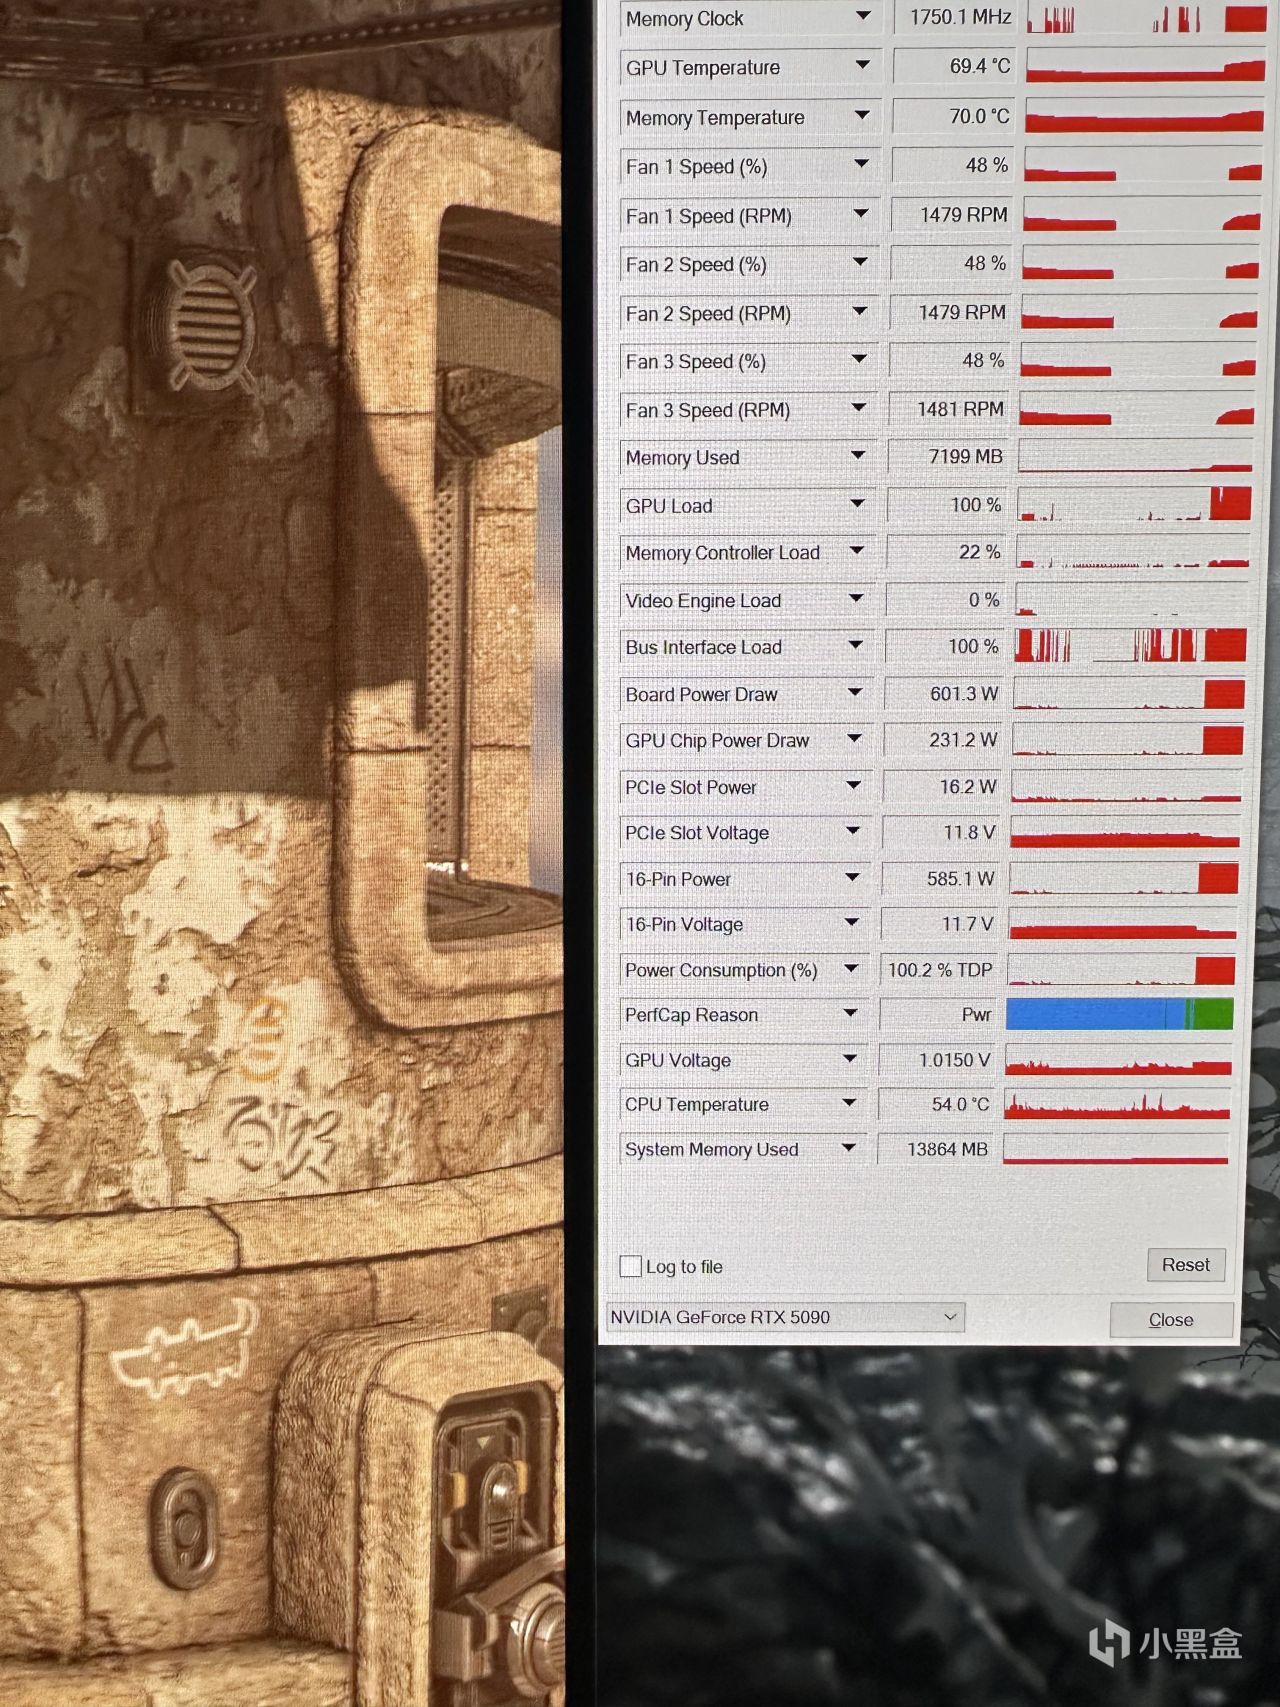Viewport: 1280px width, 1707px height.
Task: Open the 16-Pin Power sensor dropdown
Action: pyautogui.click(x=852, y=877)
